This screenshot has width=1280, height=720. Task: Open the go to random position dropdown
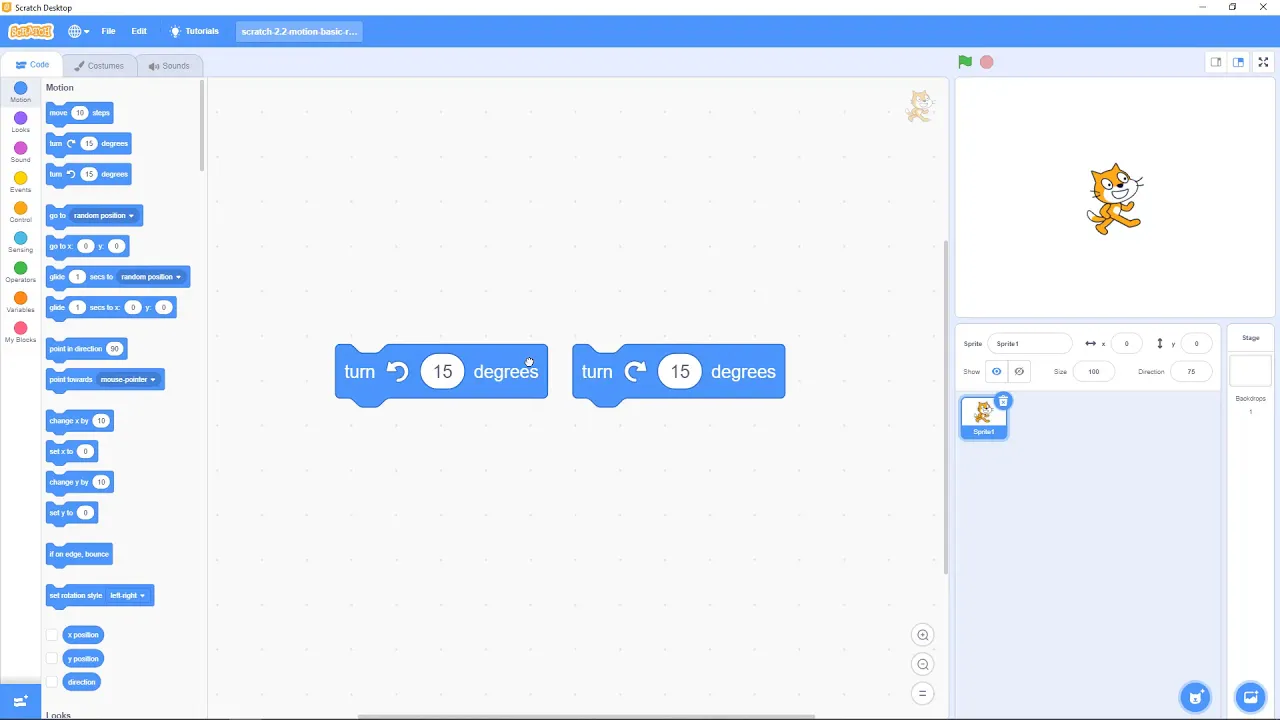click(104, 216)
